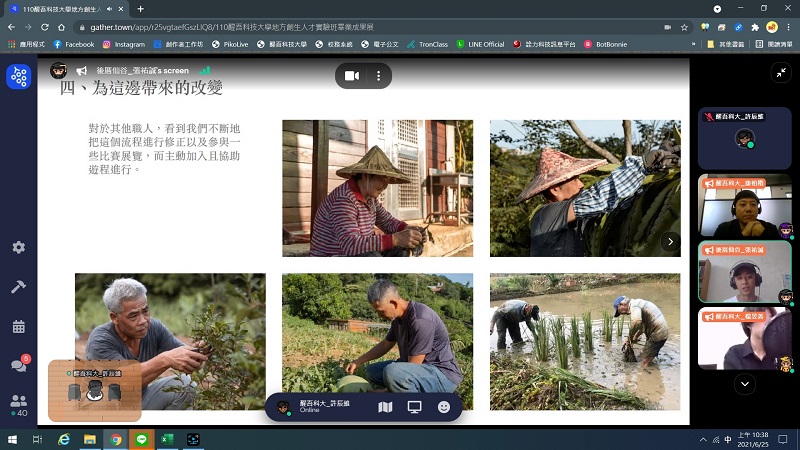
Task: Toggle the camera in the floating control
Action: pos(352,76)
